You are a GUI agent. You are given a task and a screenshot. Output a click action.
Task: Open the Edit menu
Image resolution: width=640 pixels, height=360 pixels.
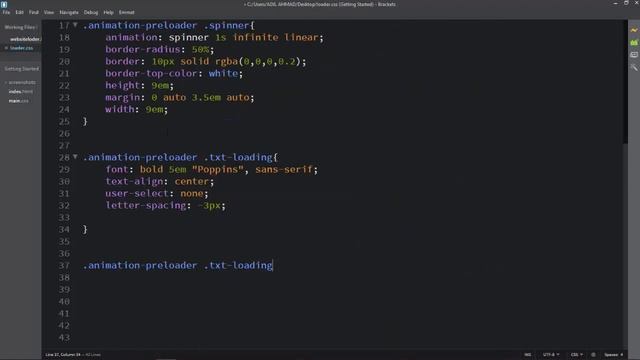click(x=19, y=12)
